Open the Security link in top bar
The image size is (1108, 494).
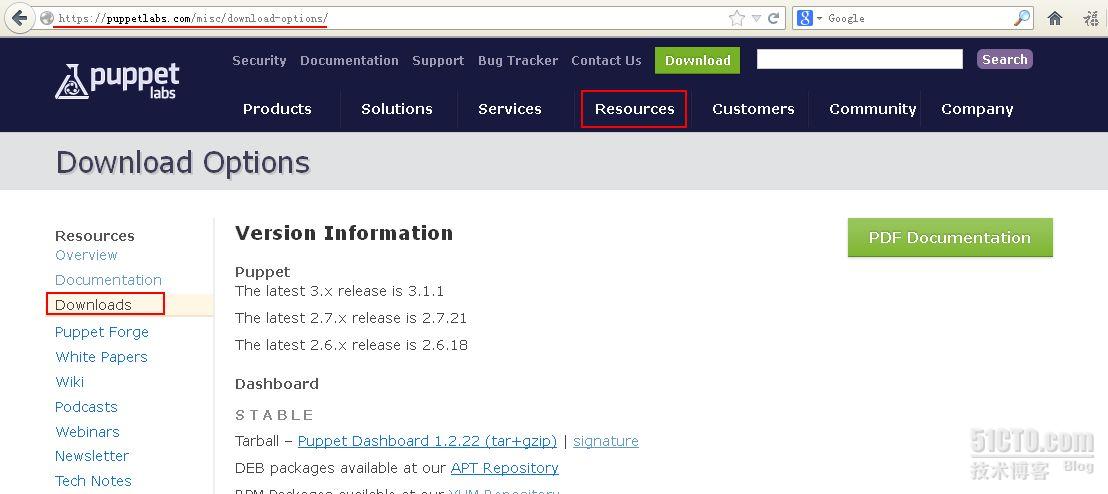[x=259, y=61]
